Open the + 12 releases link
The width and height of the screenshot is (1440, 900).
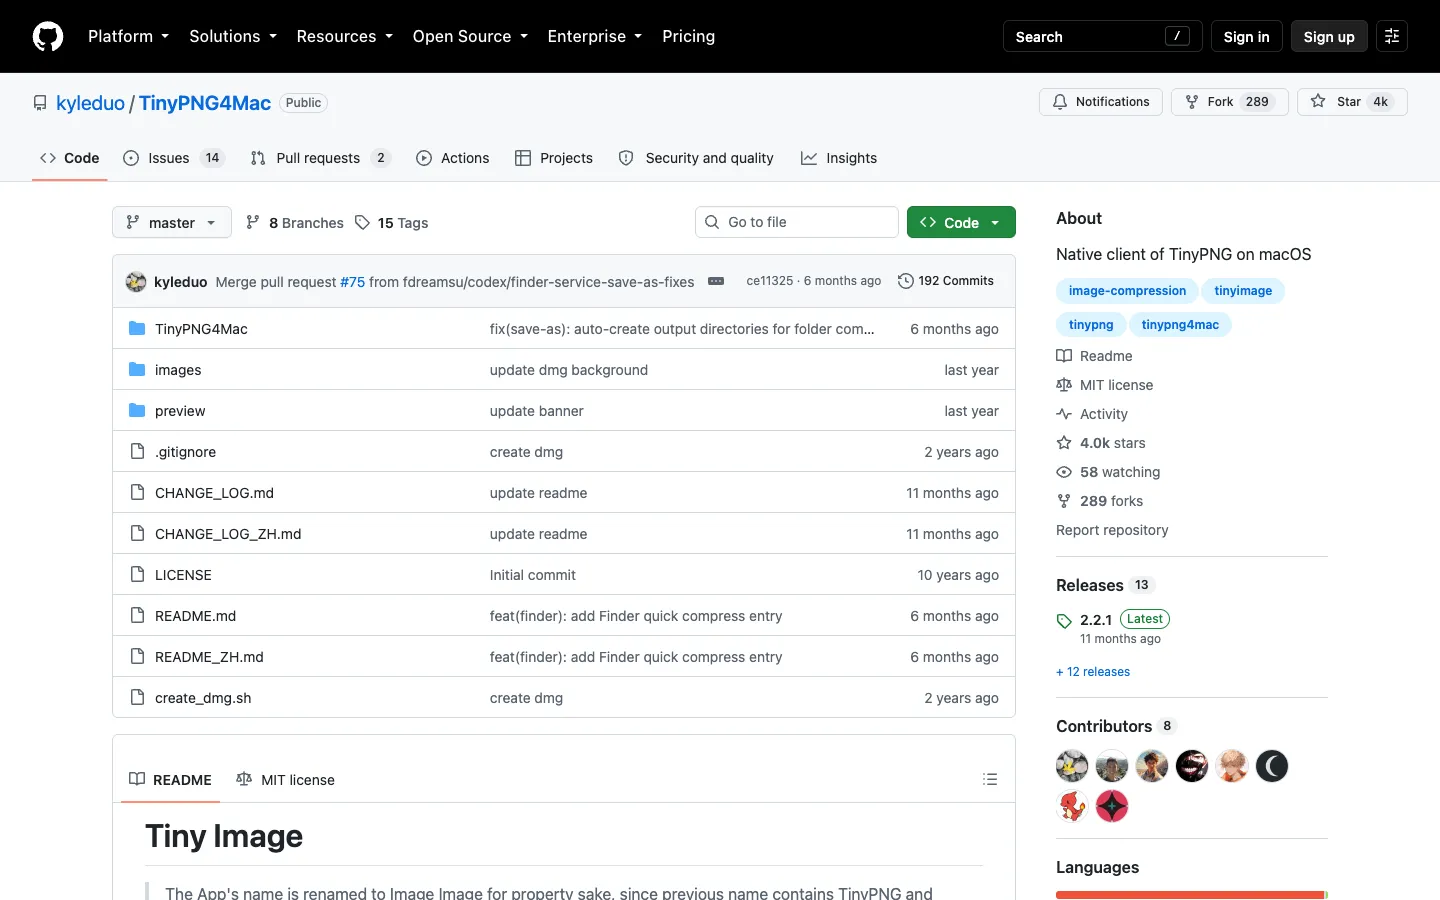1093,672
